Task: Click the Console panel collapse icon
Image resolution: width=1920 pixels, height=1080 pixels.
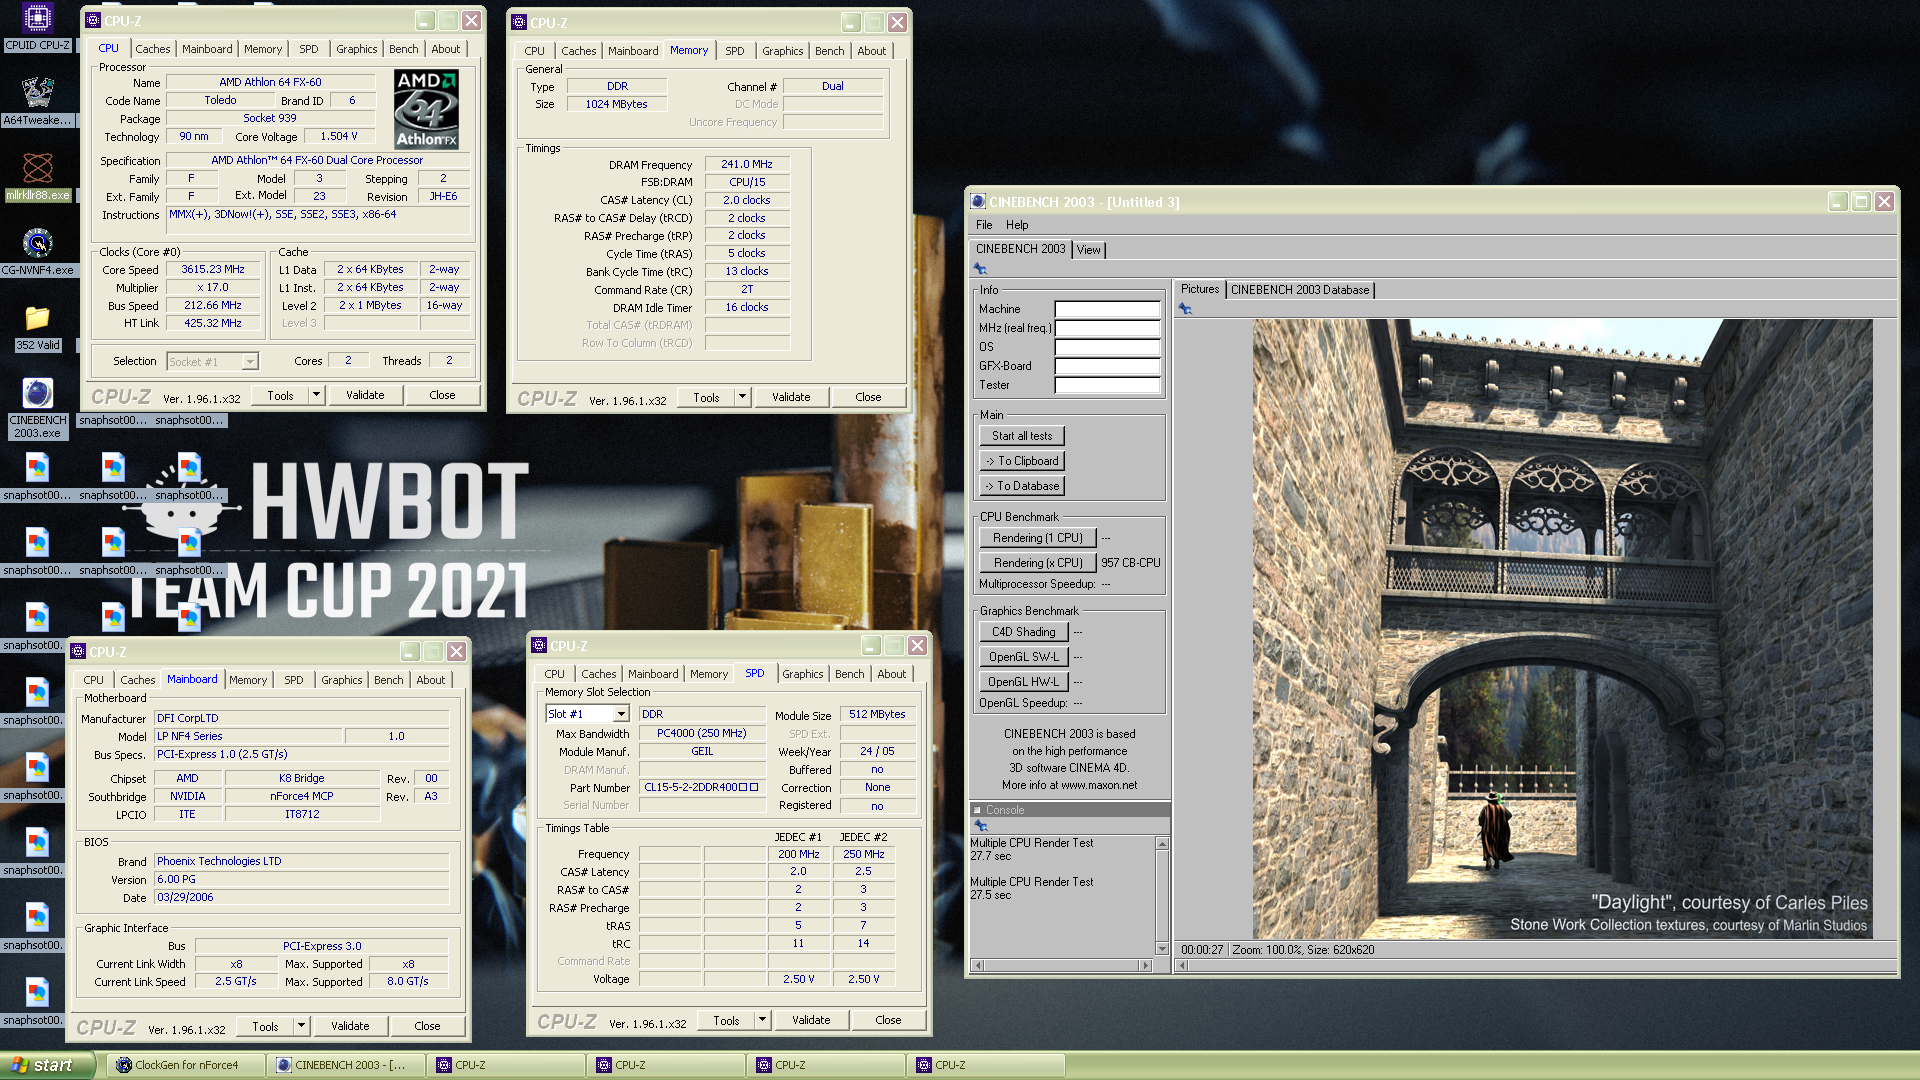Action: (x=978, y=810)
